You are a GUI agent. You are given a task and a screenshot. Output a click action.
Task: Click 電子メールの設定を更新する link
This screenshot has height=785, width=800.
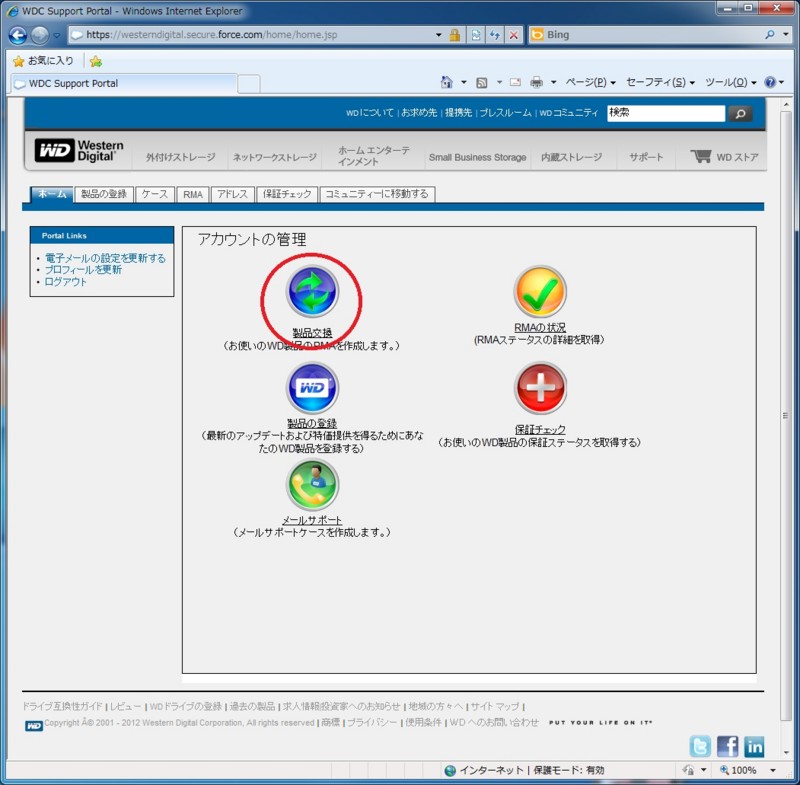point(105,258)
